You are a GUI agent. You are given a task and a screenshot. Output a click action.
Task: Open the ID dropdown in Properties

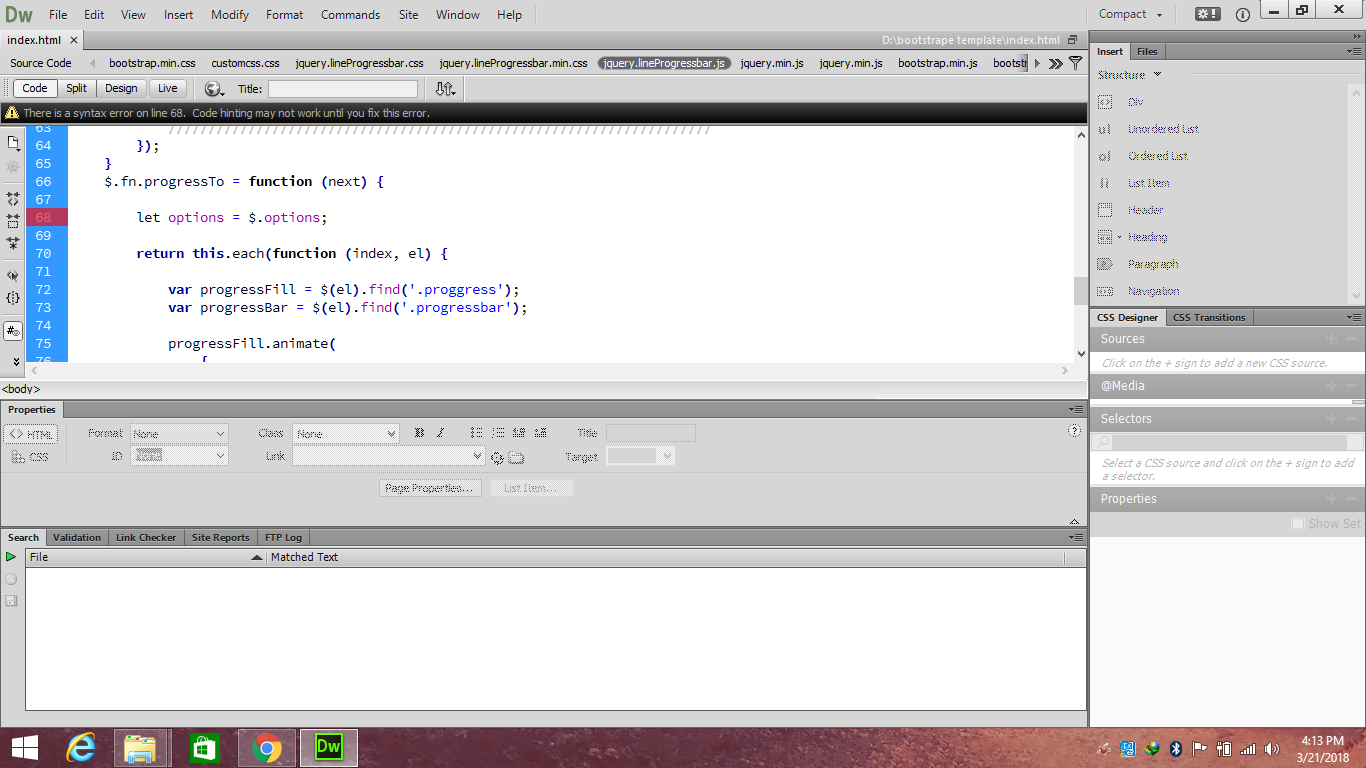(179, 456)
